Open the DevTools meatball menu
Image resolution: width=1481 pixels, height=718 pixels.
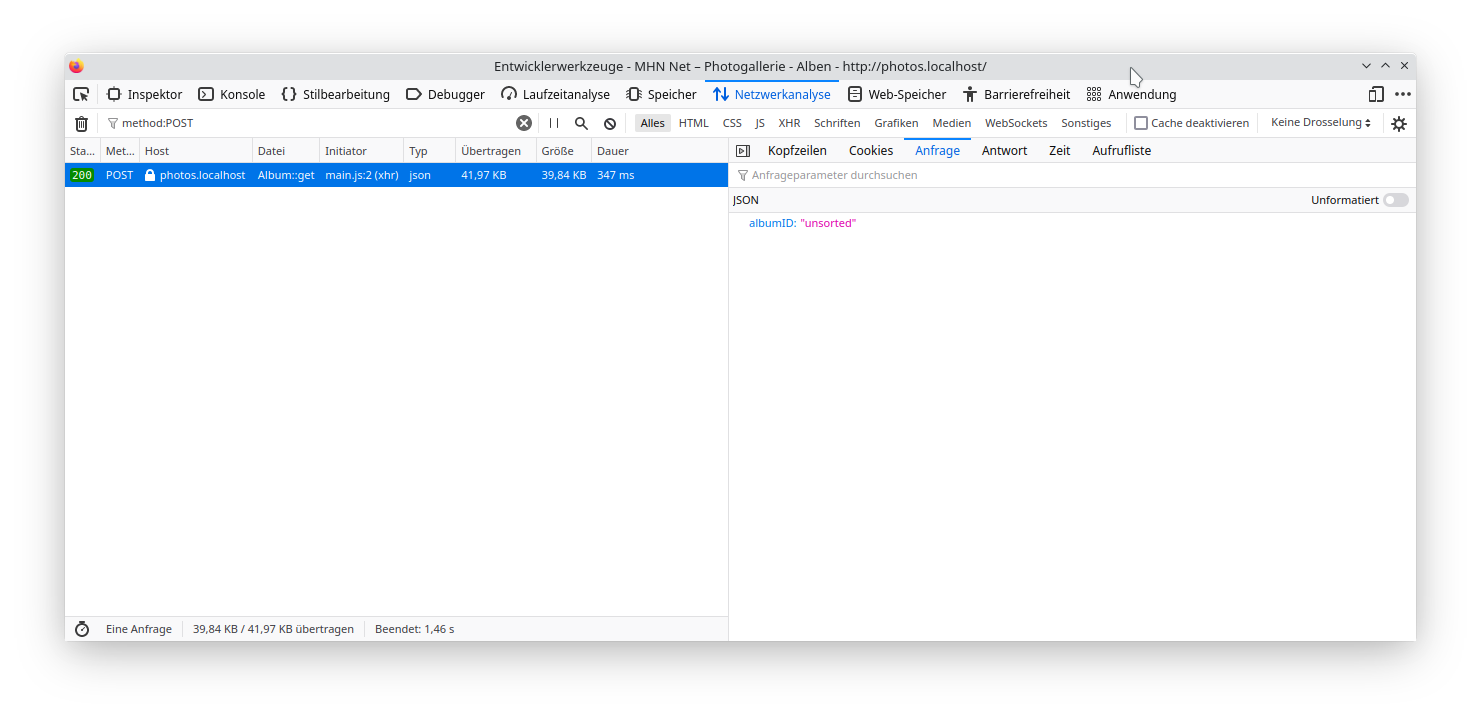(x=1402, y=93)
